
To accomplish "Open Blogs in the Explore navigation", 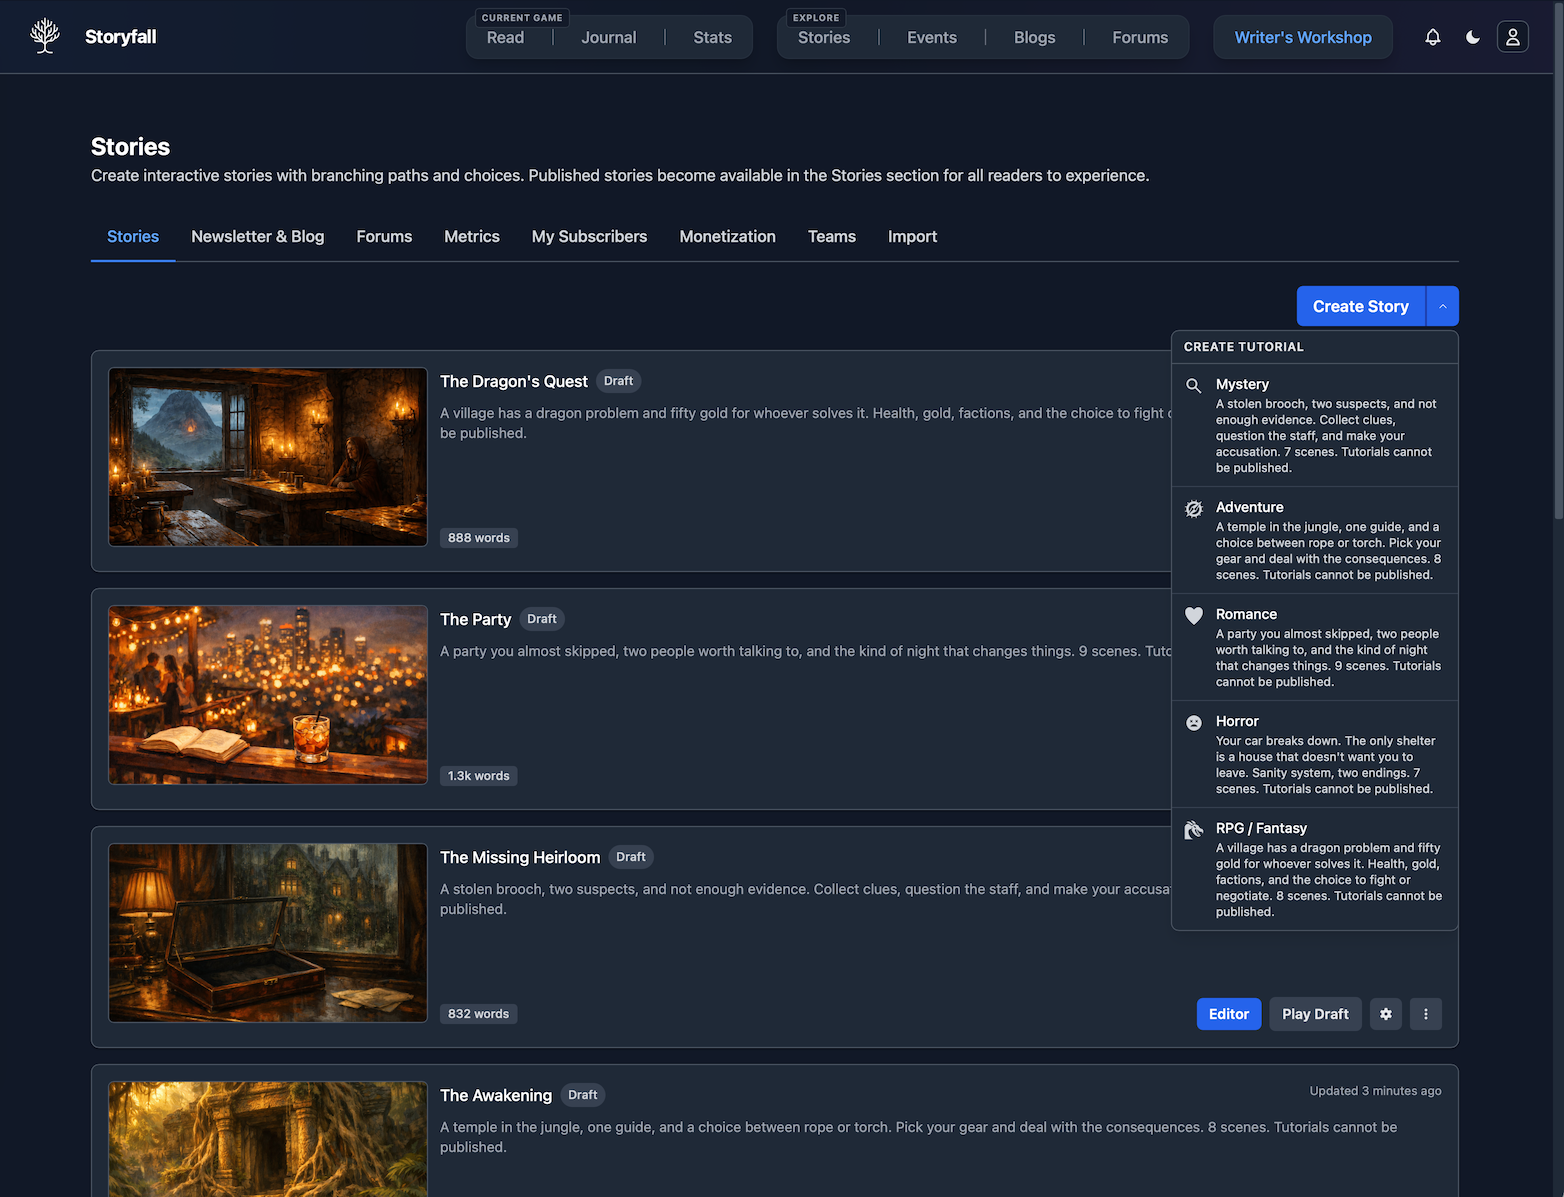I will click(1034, 37).
